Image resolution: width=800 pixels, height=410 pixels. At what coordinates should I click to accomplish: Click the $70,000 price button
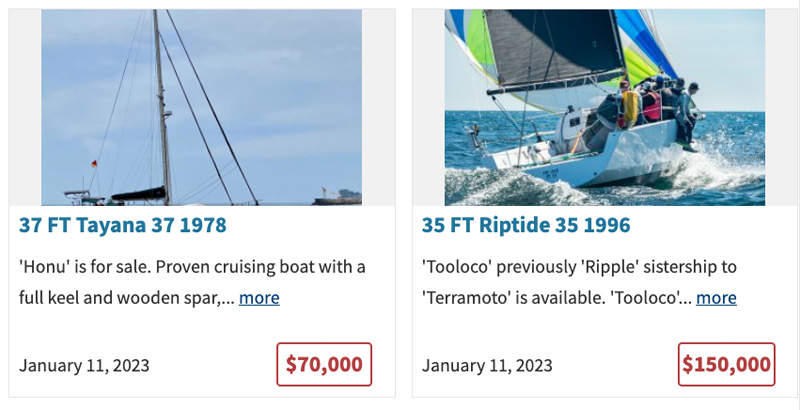[x=324, y=364]
